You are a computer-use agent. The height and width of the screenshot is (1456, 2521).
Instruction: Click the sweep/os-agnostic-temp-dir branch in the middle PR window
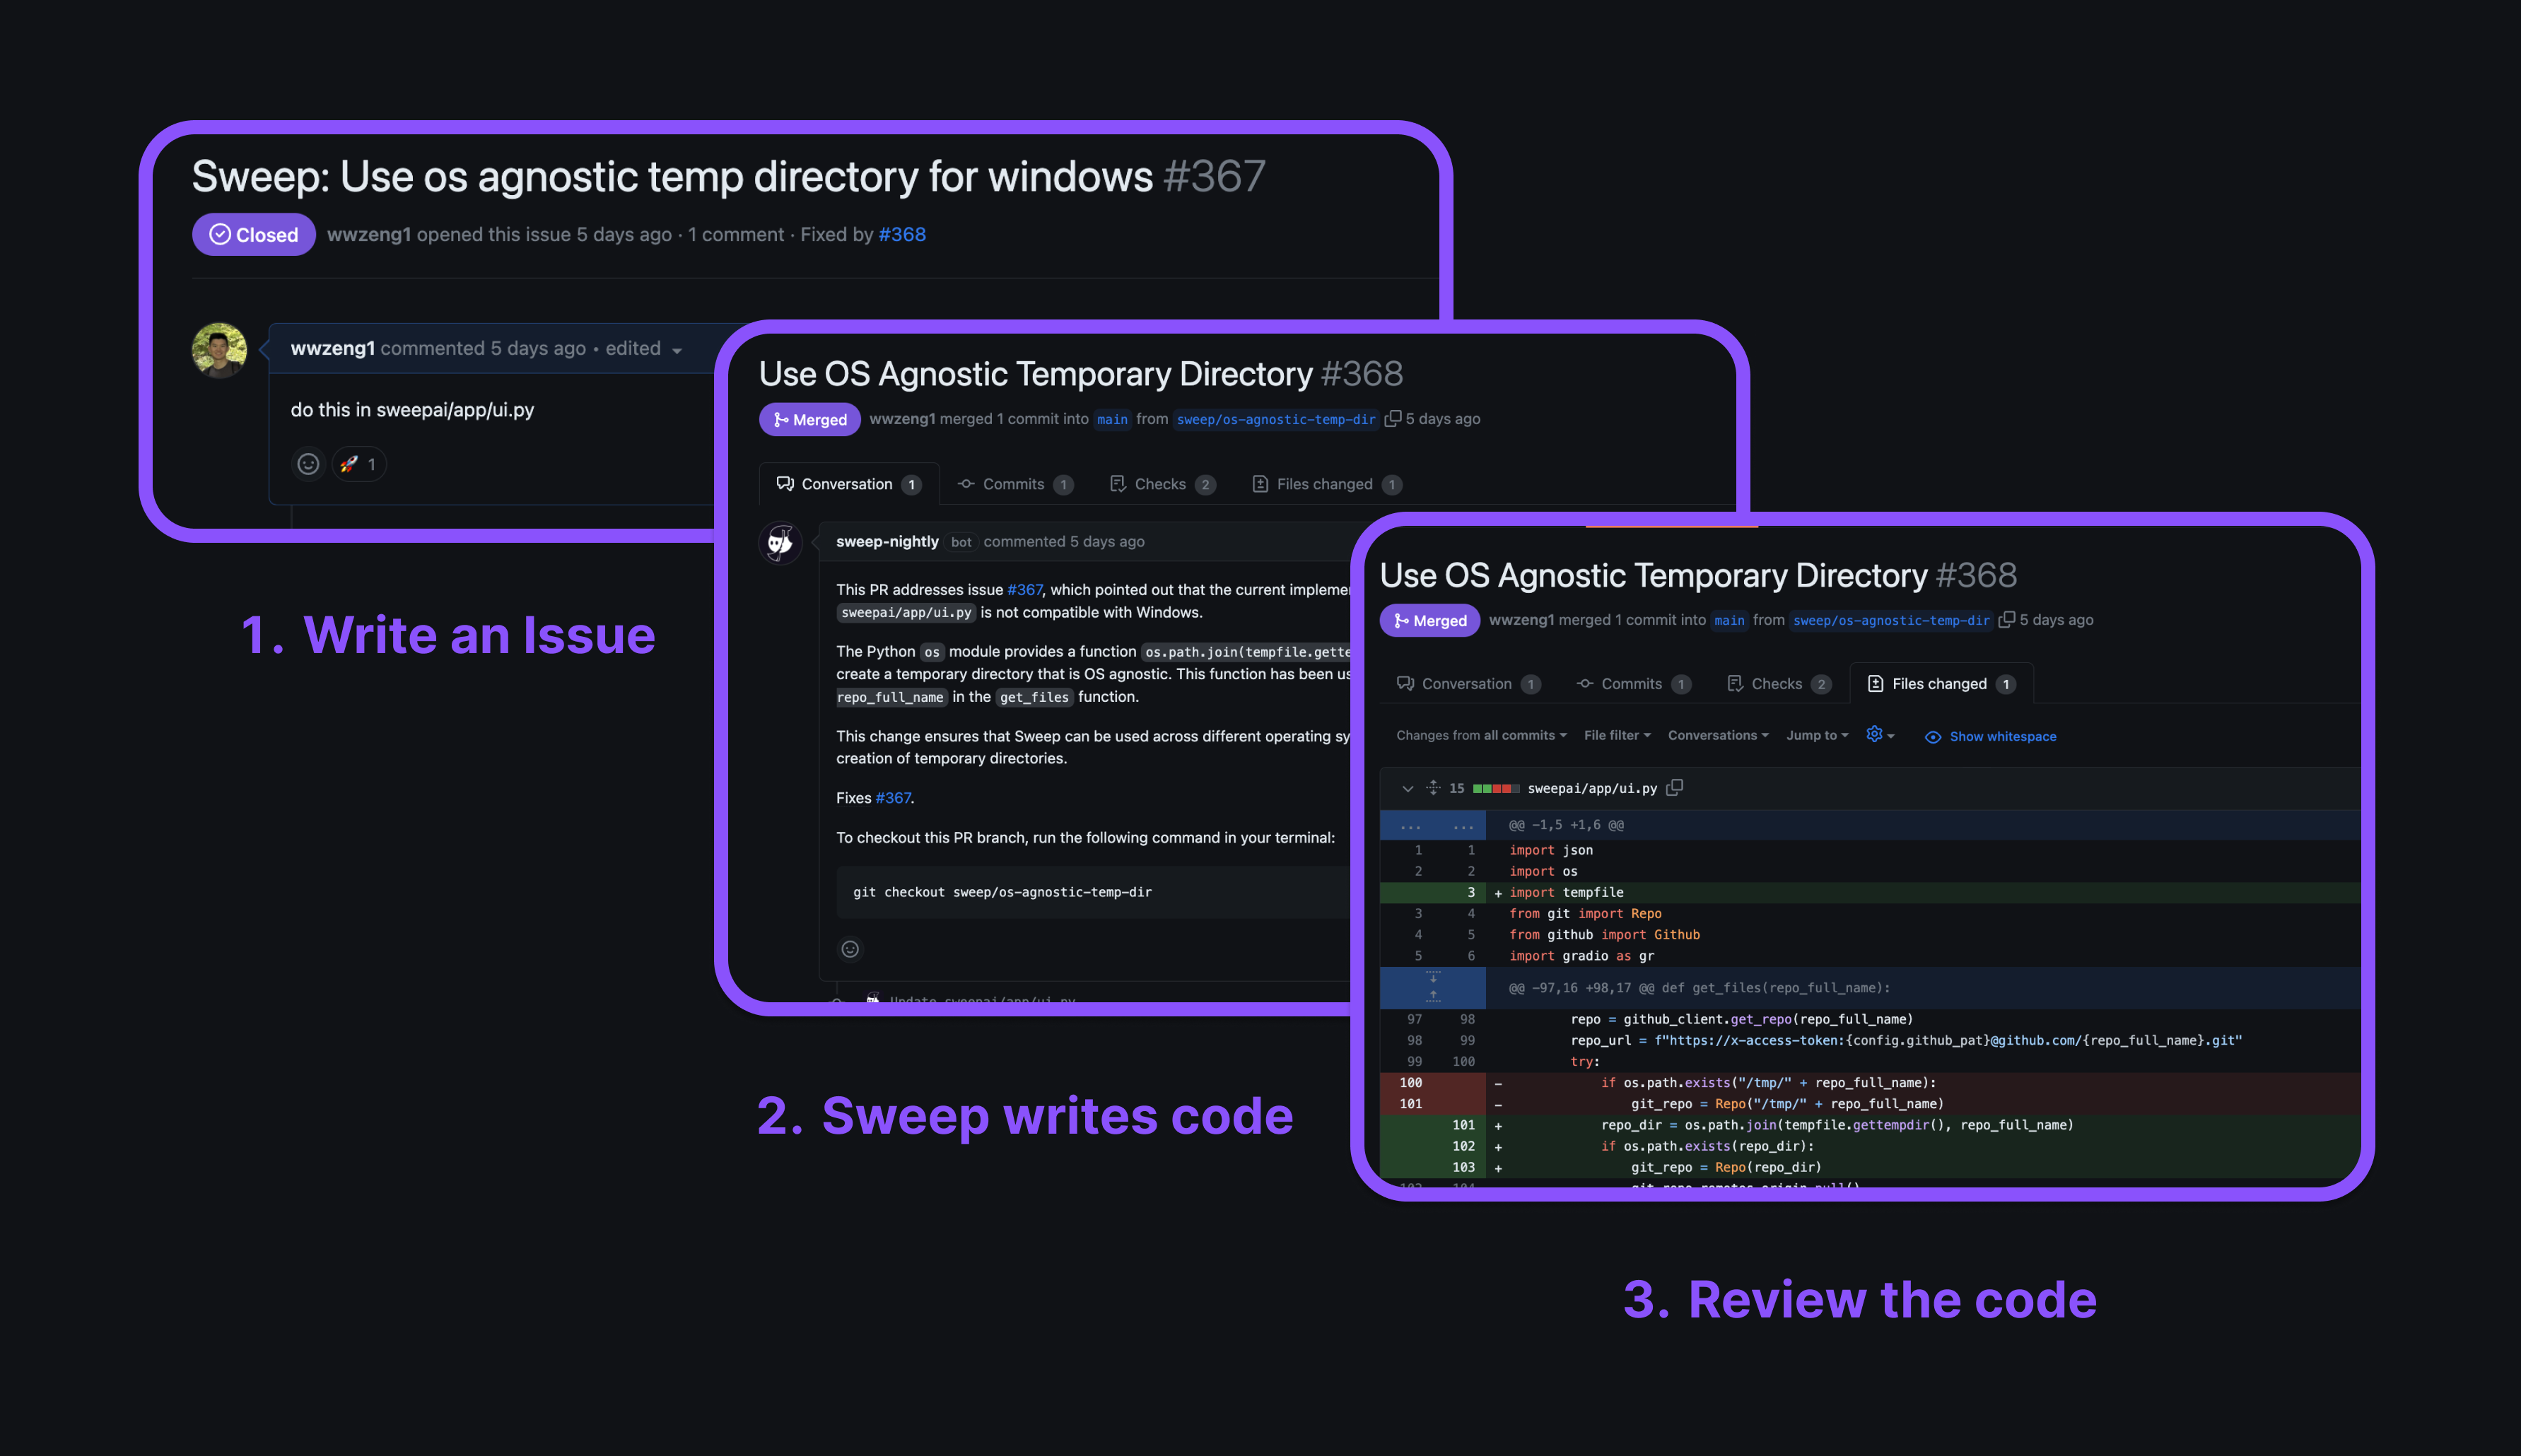pos(1276,419)
